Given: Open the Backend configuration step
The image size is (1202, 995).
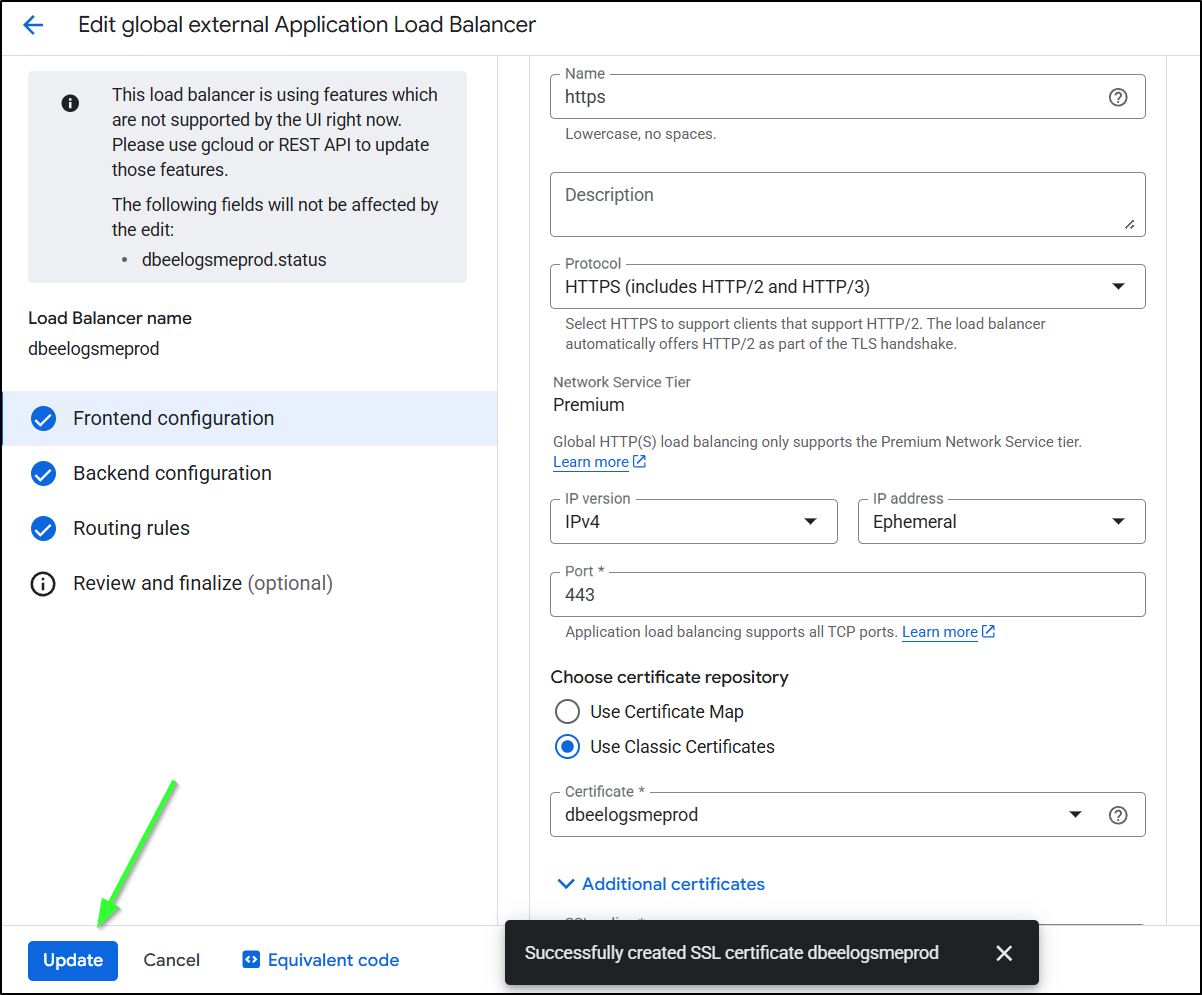Looking at the screenshot, I should click(x=172, y=474).
